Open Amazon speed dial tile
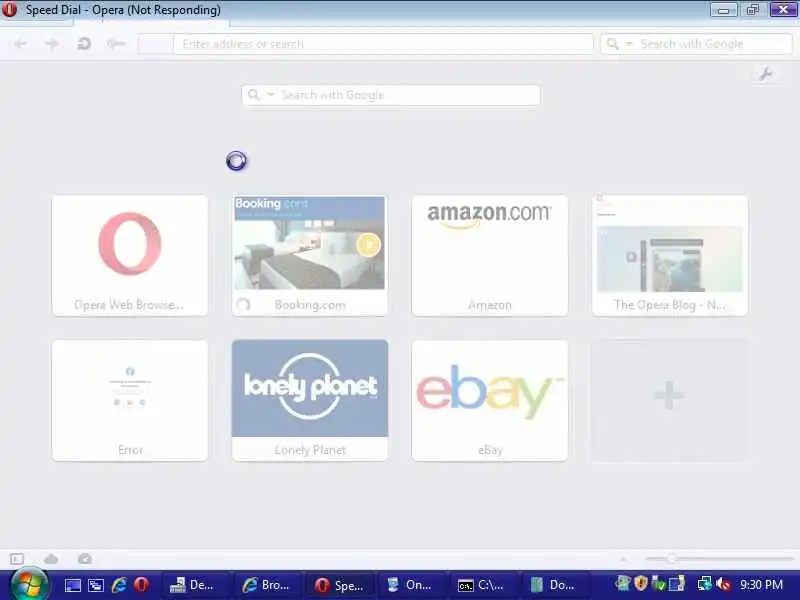Screen dimensions: 800x600 pos(490,255)
